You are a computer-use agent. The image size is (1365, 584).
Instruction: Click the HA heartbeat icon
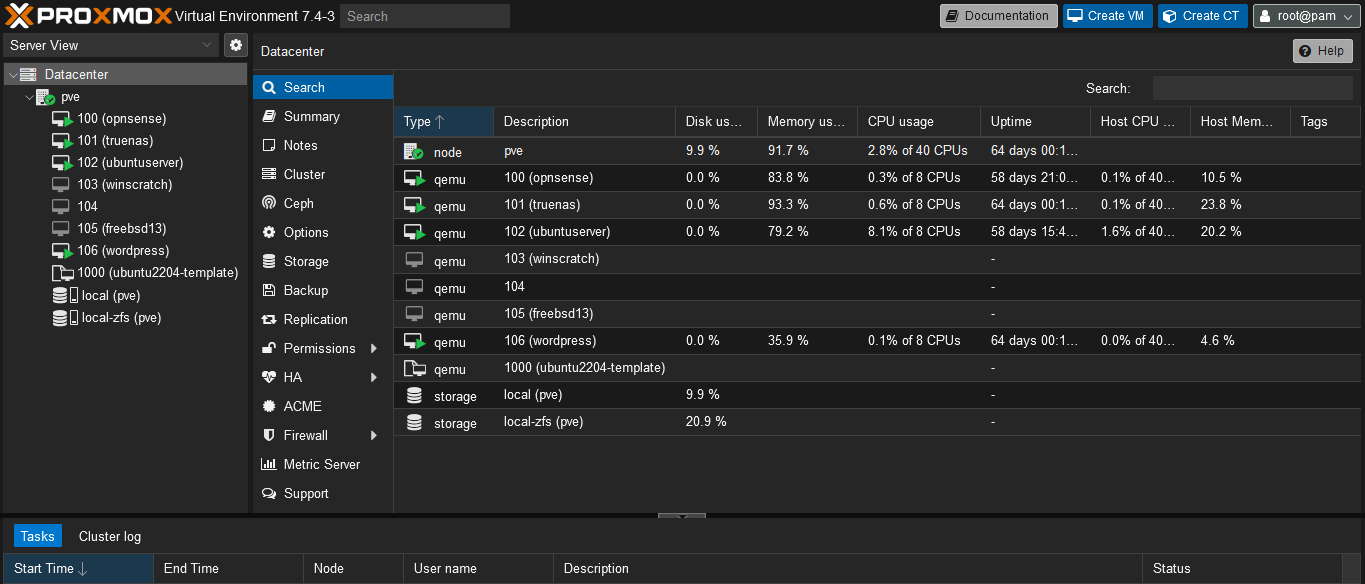click(268, 377)
